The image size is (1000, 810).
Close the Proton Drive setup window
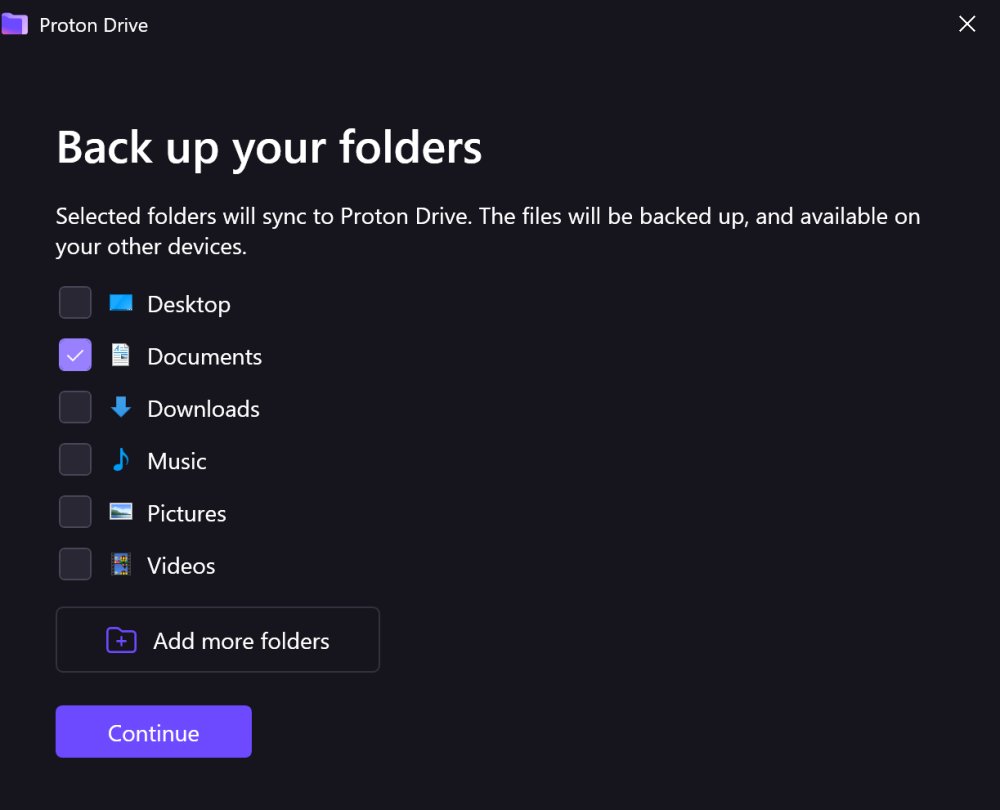pyautogui.click(x=967, y=24)
